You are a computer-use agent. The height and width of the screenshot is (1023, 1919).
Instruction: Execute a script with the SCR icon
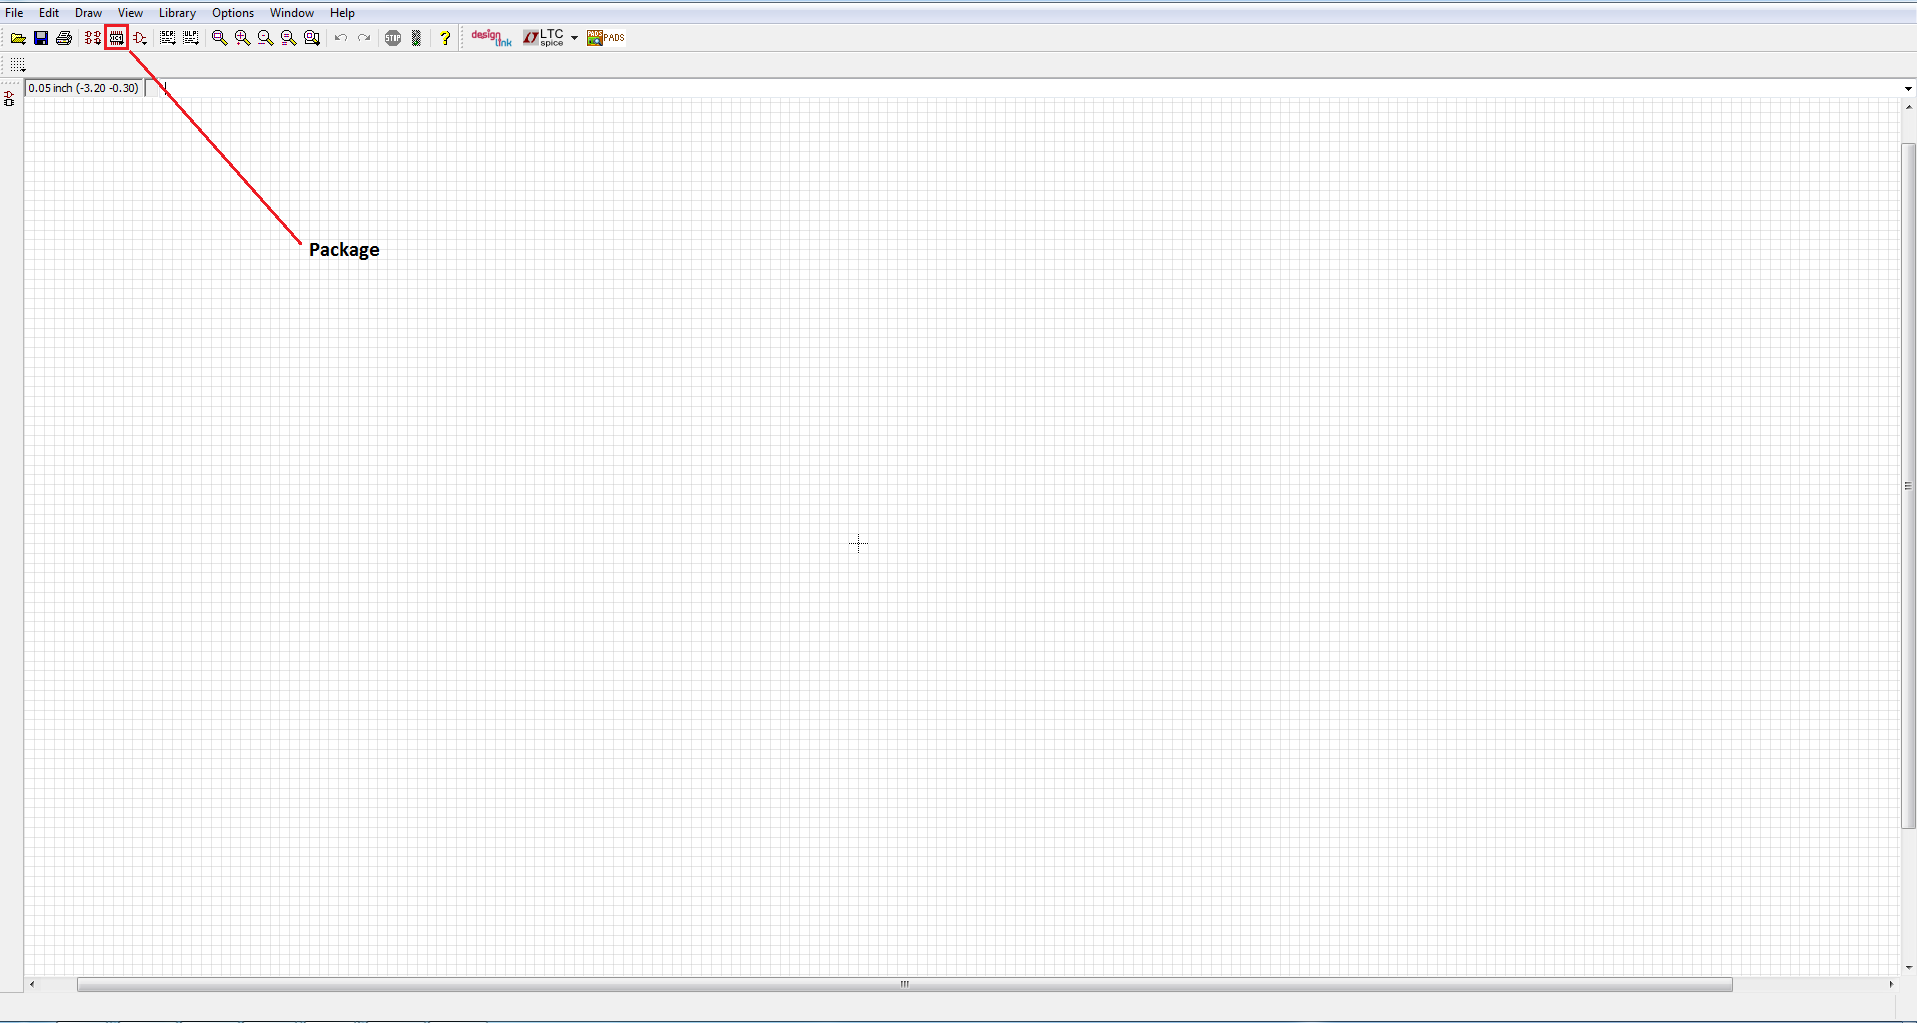click(167, 38)
